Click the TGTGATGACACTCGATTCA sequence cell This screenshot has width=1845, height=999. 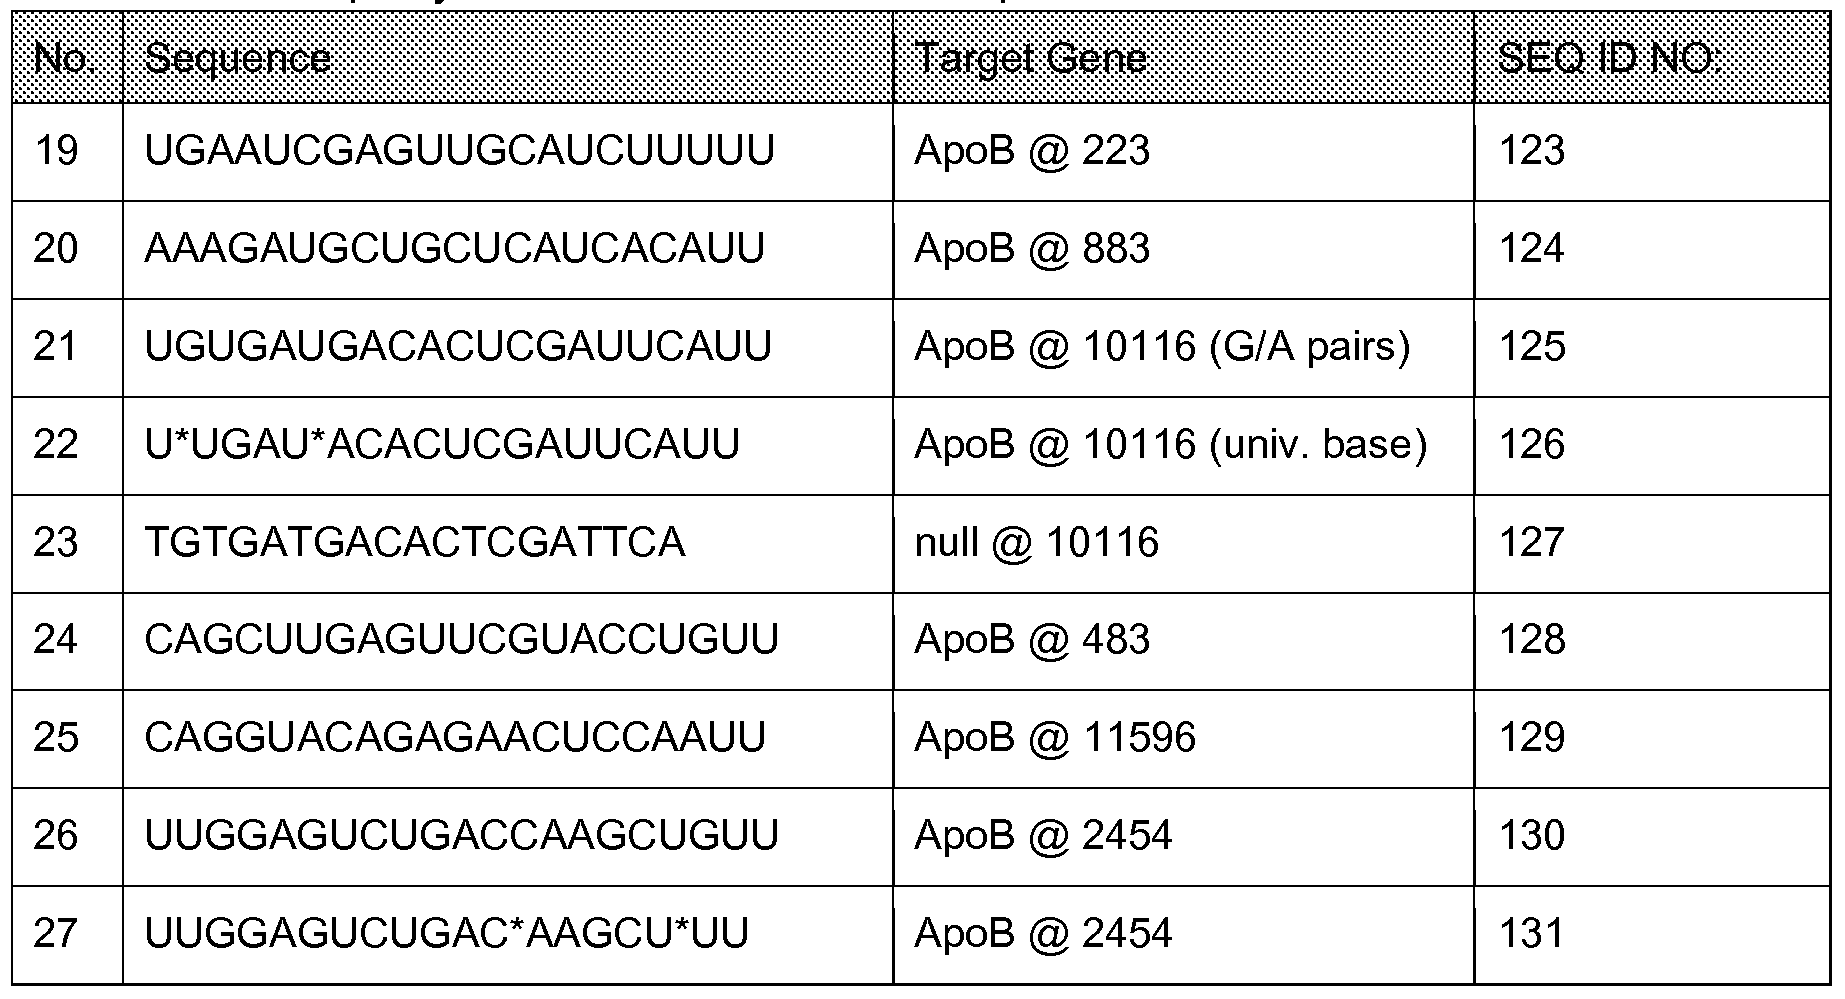coord(415,542)
